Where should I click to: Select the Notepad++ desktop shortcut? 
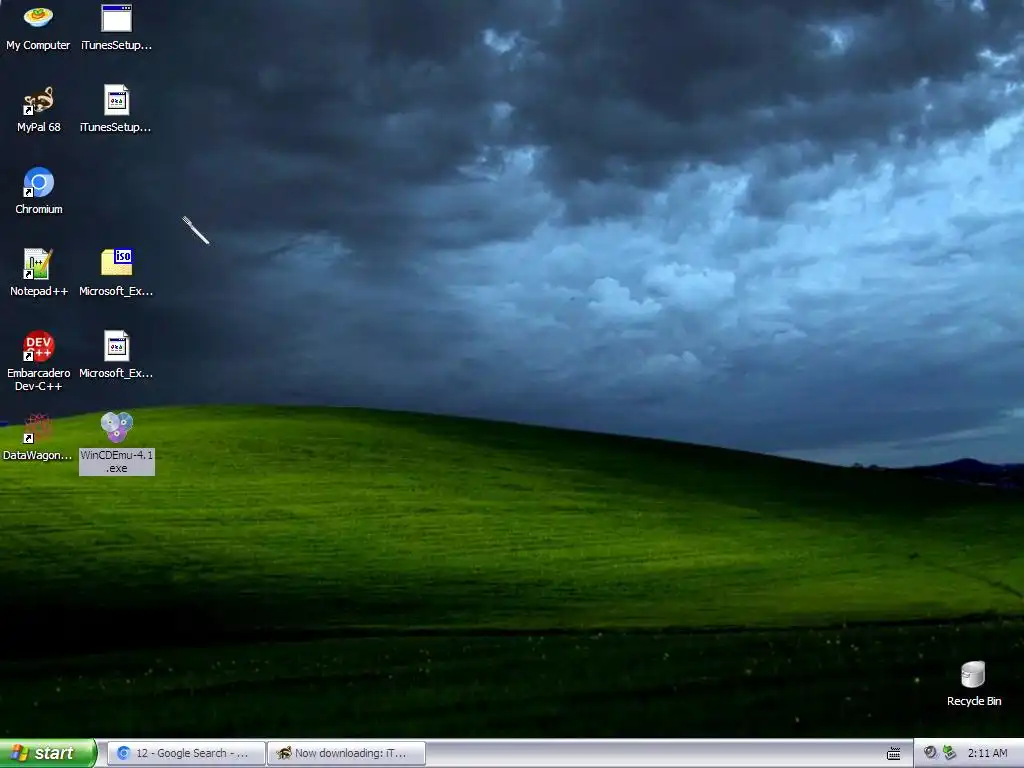click(39, 273)
